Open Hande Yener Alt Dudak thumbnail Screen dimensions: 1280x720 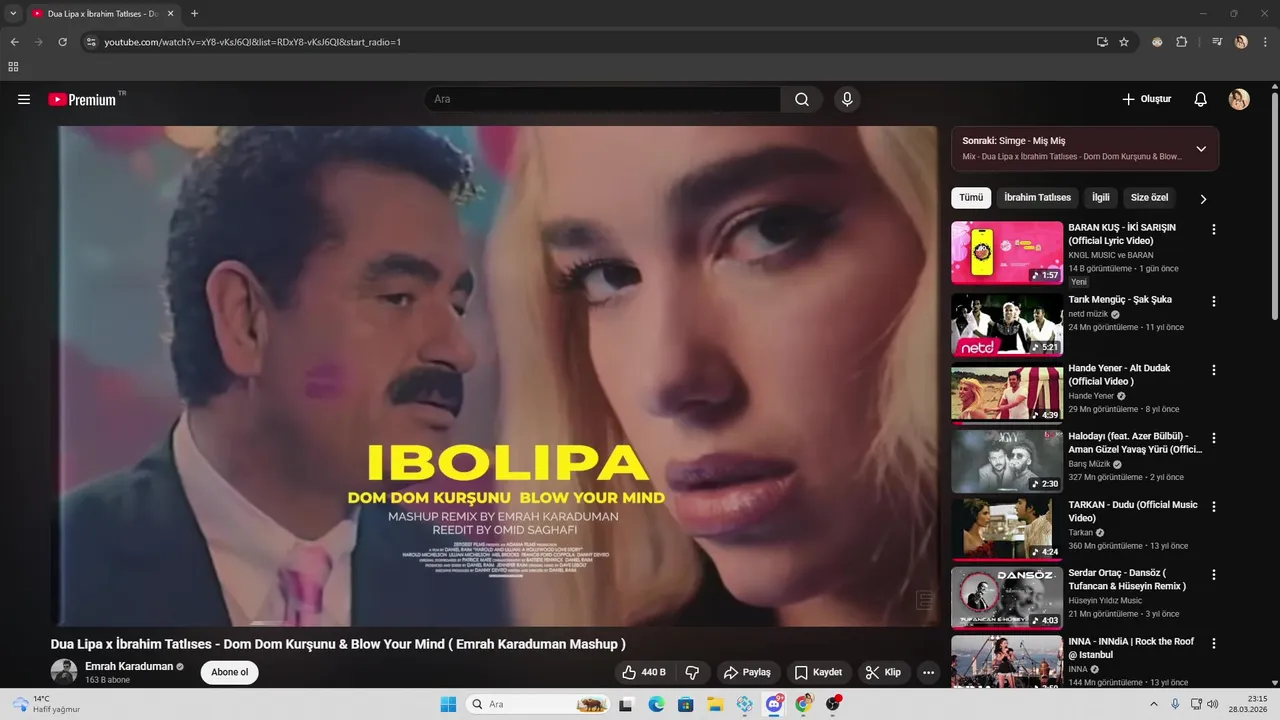coord(1007,394)
